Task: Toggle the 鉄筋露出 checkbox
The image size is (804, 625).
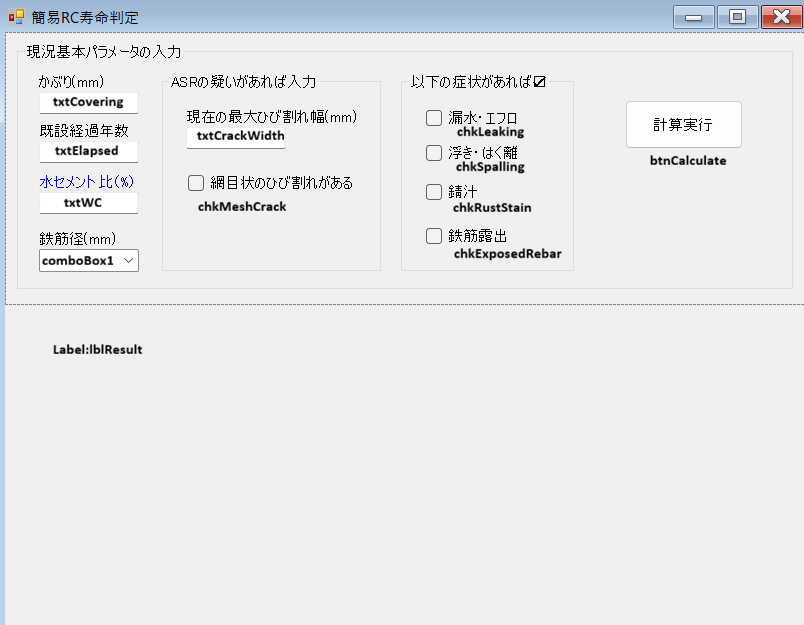Action: (434, 236)
